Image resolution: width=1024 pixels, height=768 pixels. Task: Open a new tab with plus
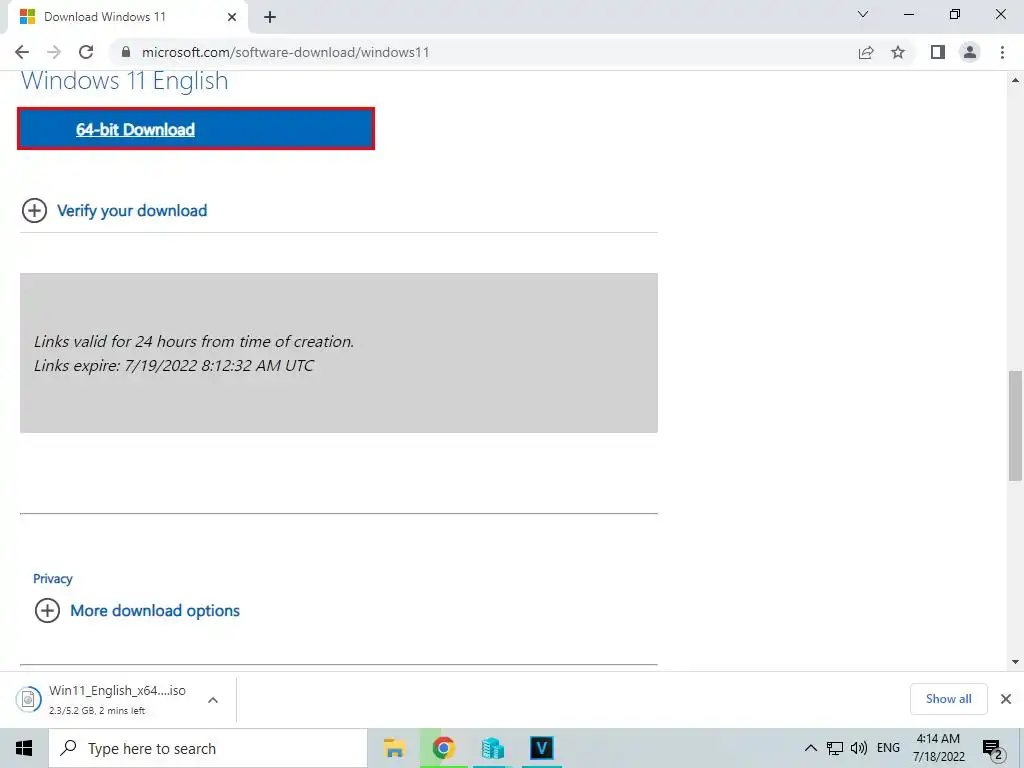pos(270,17)
